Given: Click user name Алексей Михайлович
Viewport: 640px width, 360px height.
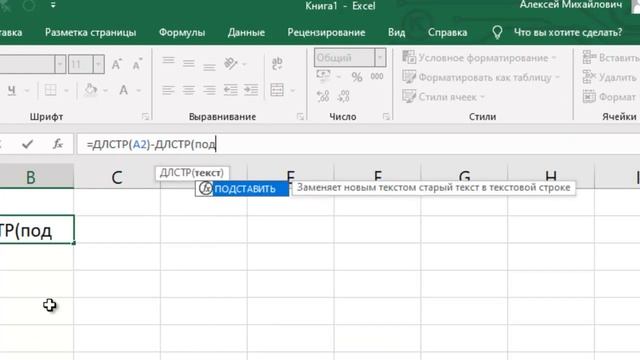Looking at the screenshot, I should [x=571, y=5].
